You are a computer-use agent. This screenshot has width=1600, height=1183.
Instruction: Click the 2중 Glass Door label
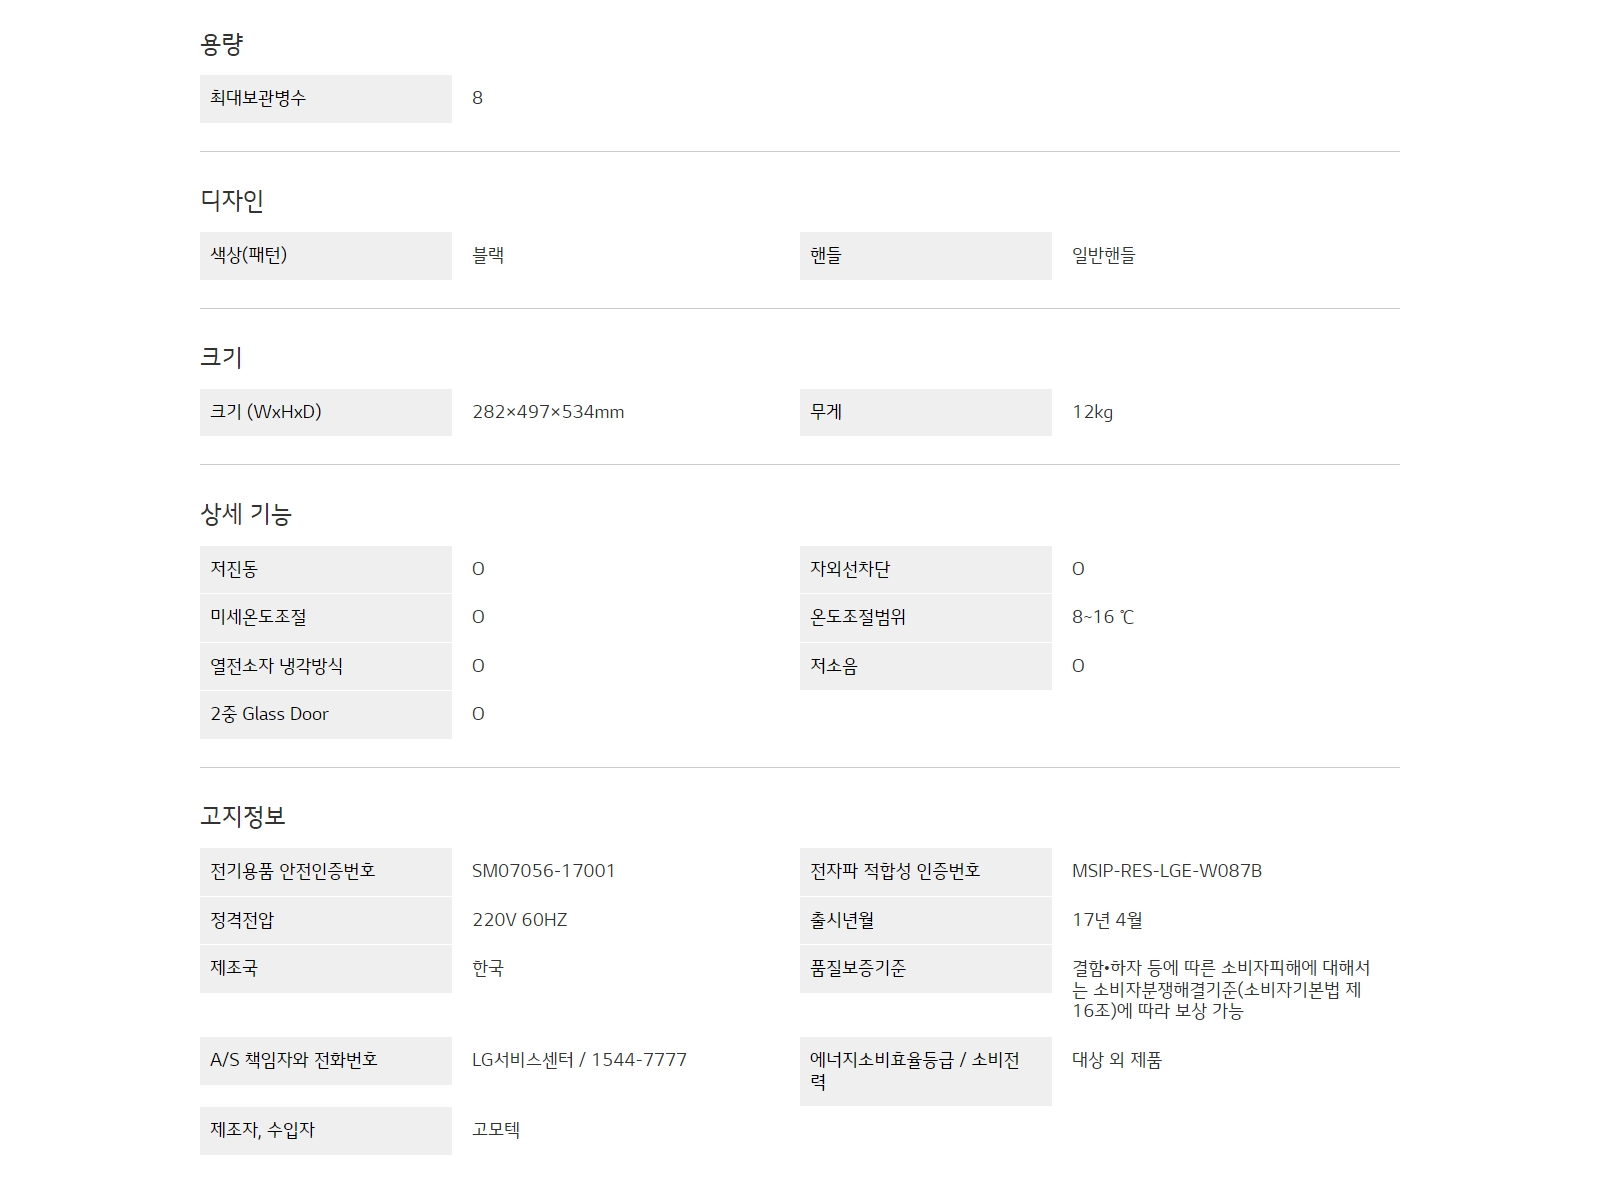tap(269, 714)
